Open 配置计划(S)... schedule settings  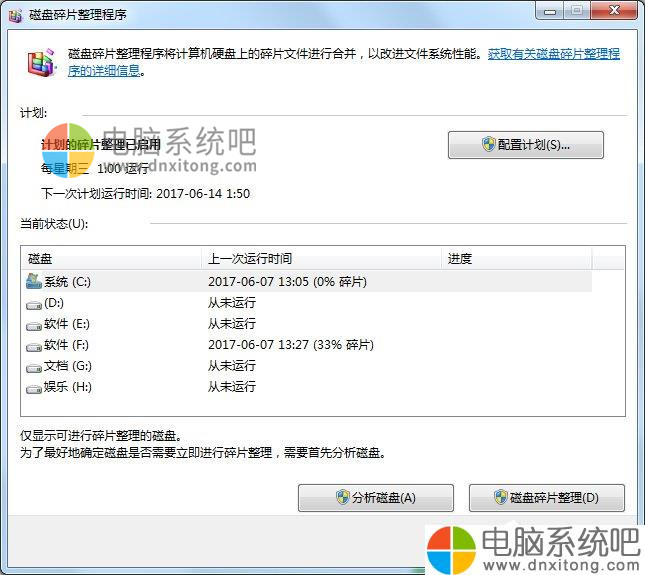[x=525, y=145]
